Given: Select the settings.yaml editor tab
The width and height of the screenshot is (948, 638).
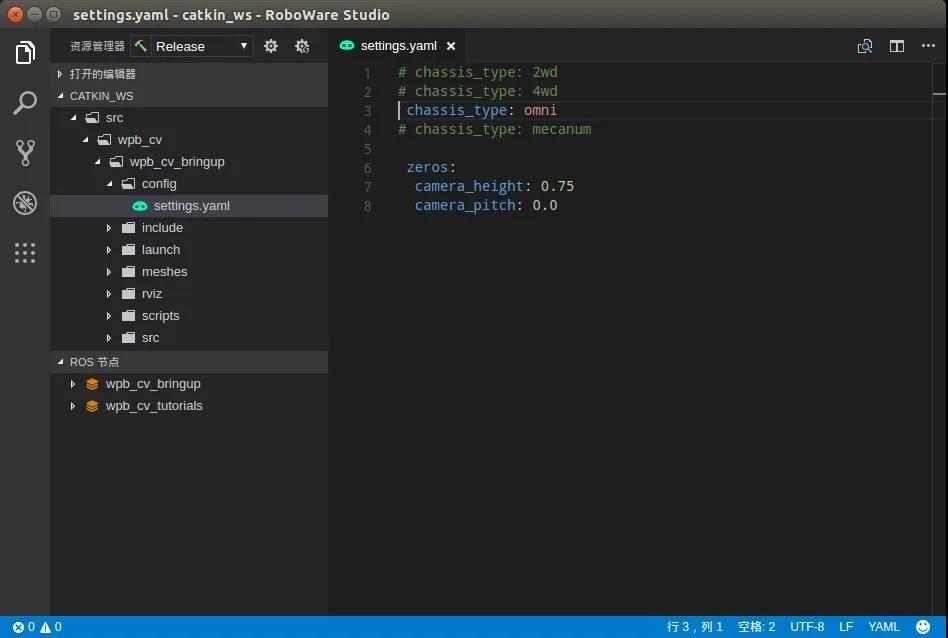Looking at the screenshot, I should coord(397,46).
